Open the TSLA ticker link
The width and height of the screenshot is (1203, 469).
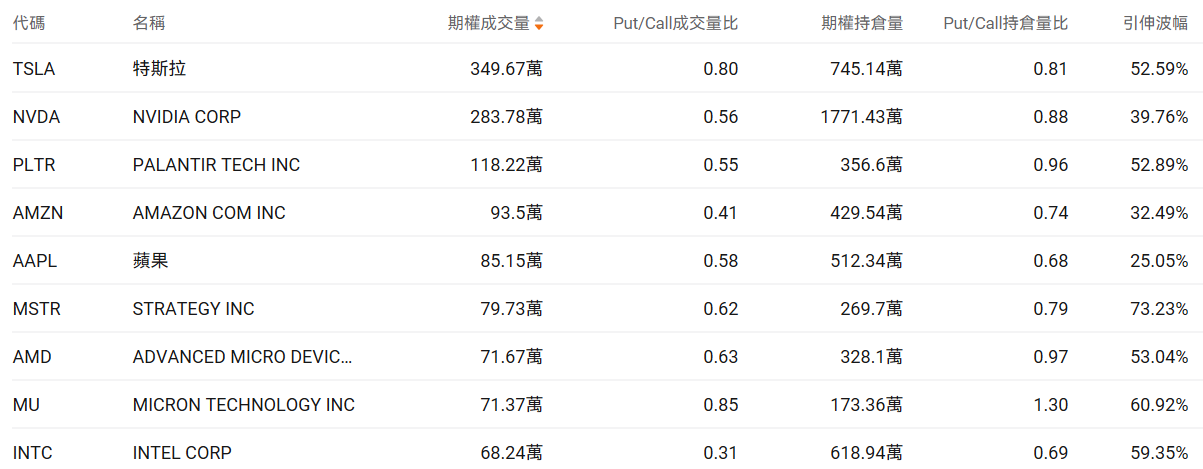34,69
